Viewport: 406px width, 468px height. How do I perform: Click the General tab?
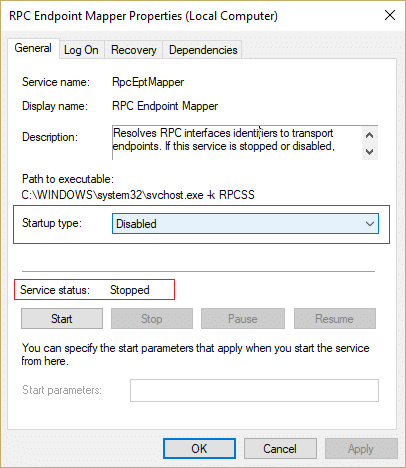[x=33, y=48]
